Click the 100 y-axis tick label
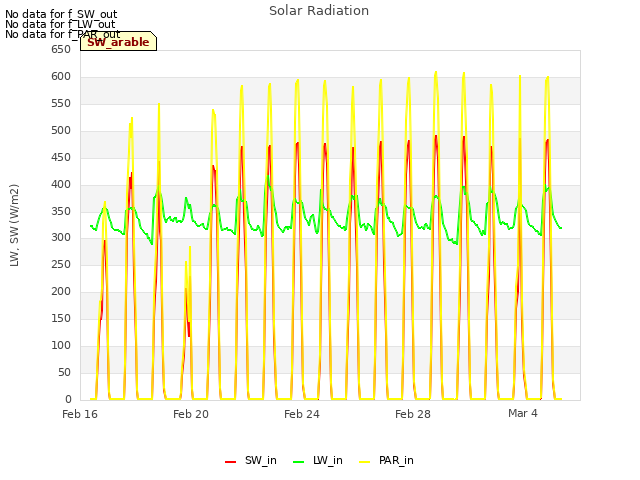 coord(61,345)
